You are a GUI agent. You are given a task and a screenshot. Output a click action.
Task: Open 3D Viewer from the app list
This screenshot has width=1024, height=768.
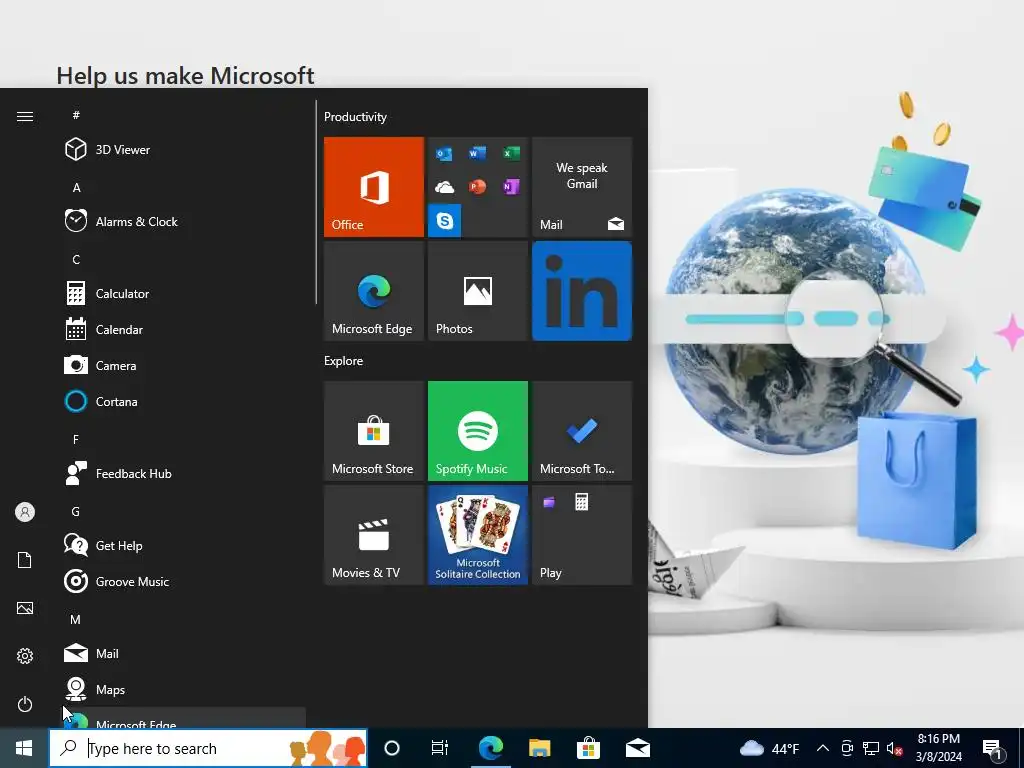click(183, 150)
